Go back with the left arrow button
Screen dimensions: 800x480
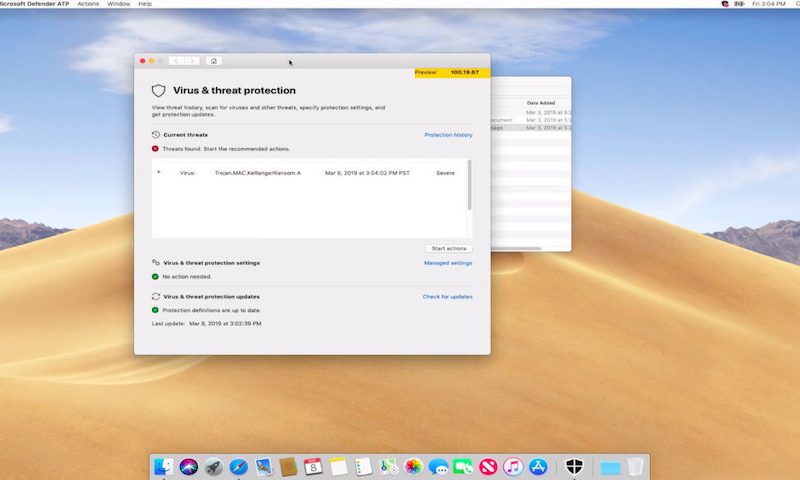click(176, 61)
